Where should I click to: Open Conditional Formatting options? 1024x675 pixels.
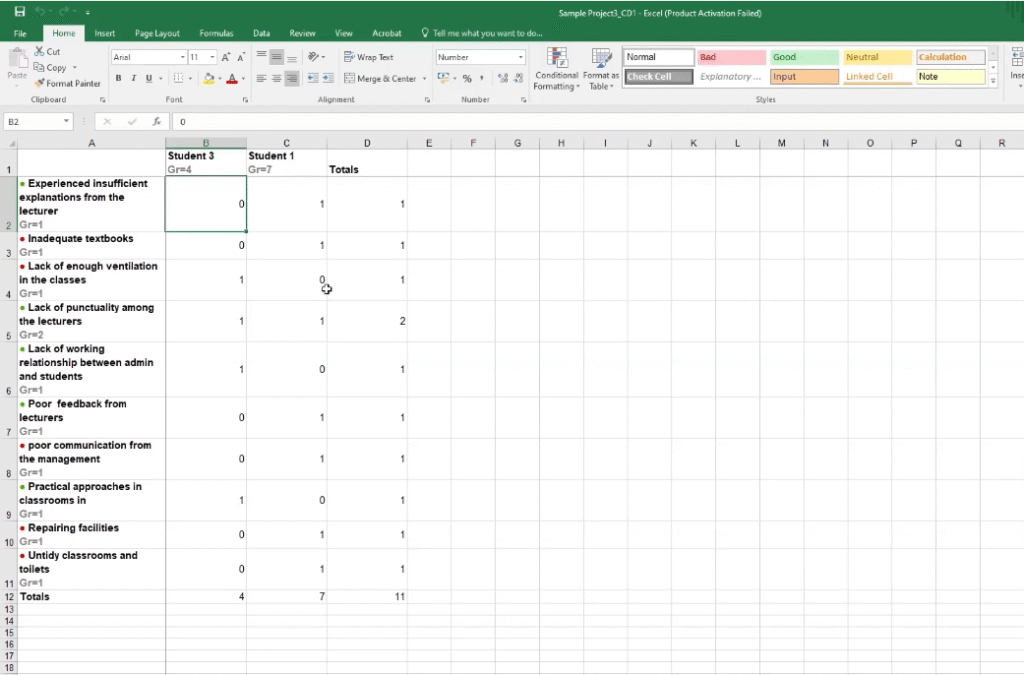[x=556, y=68]
